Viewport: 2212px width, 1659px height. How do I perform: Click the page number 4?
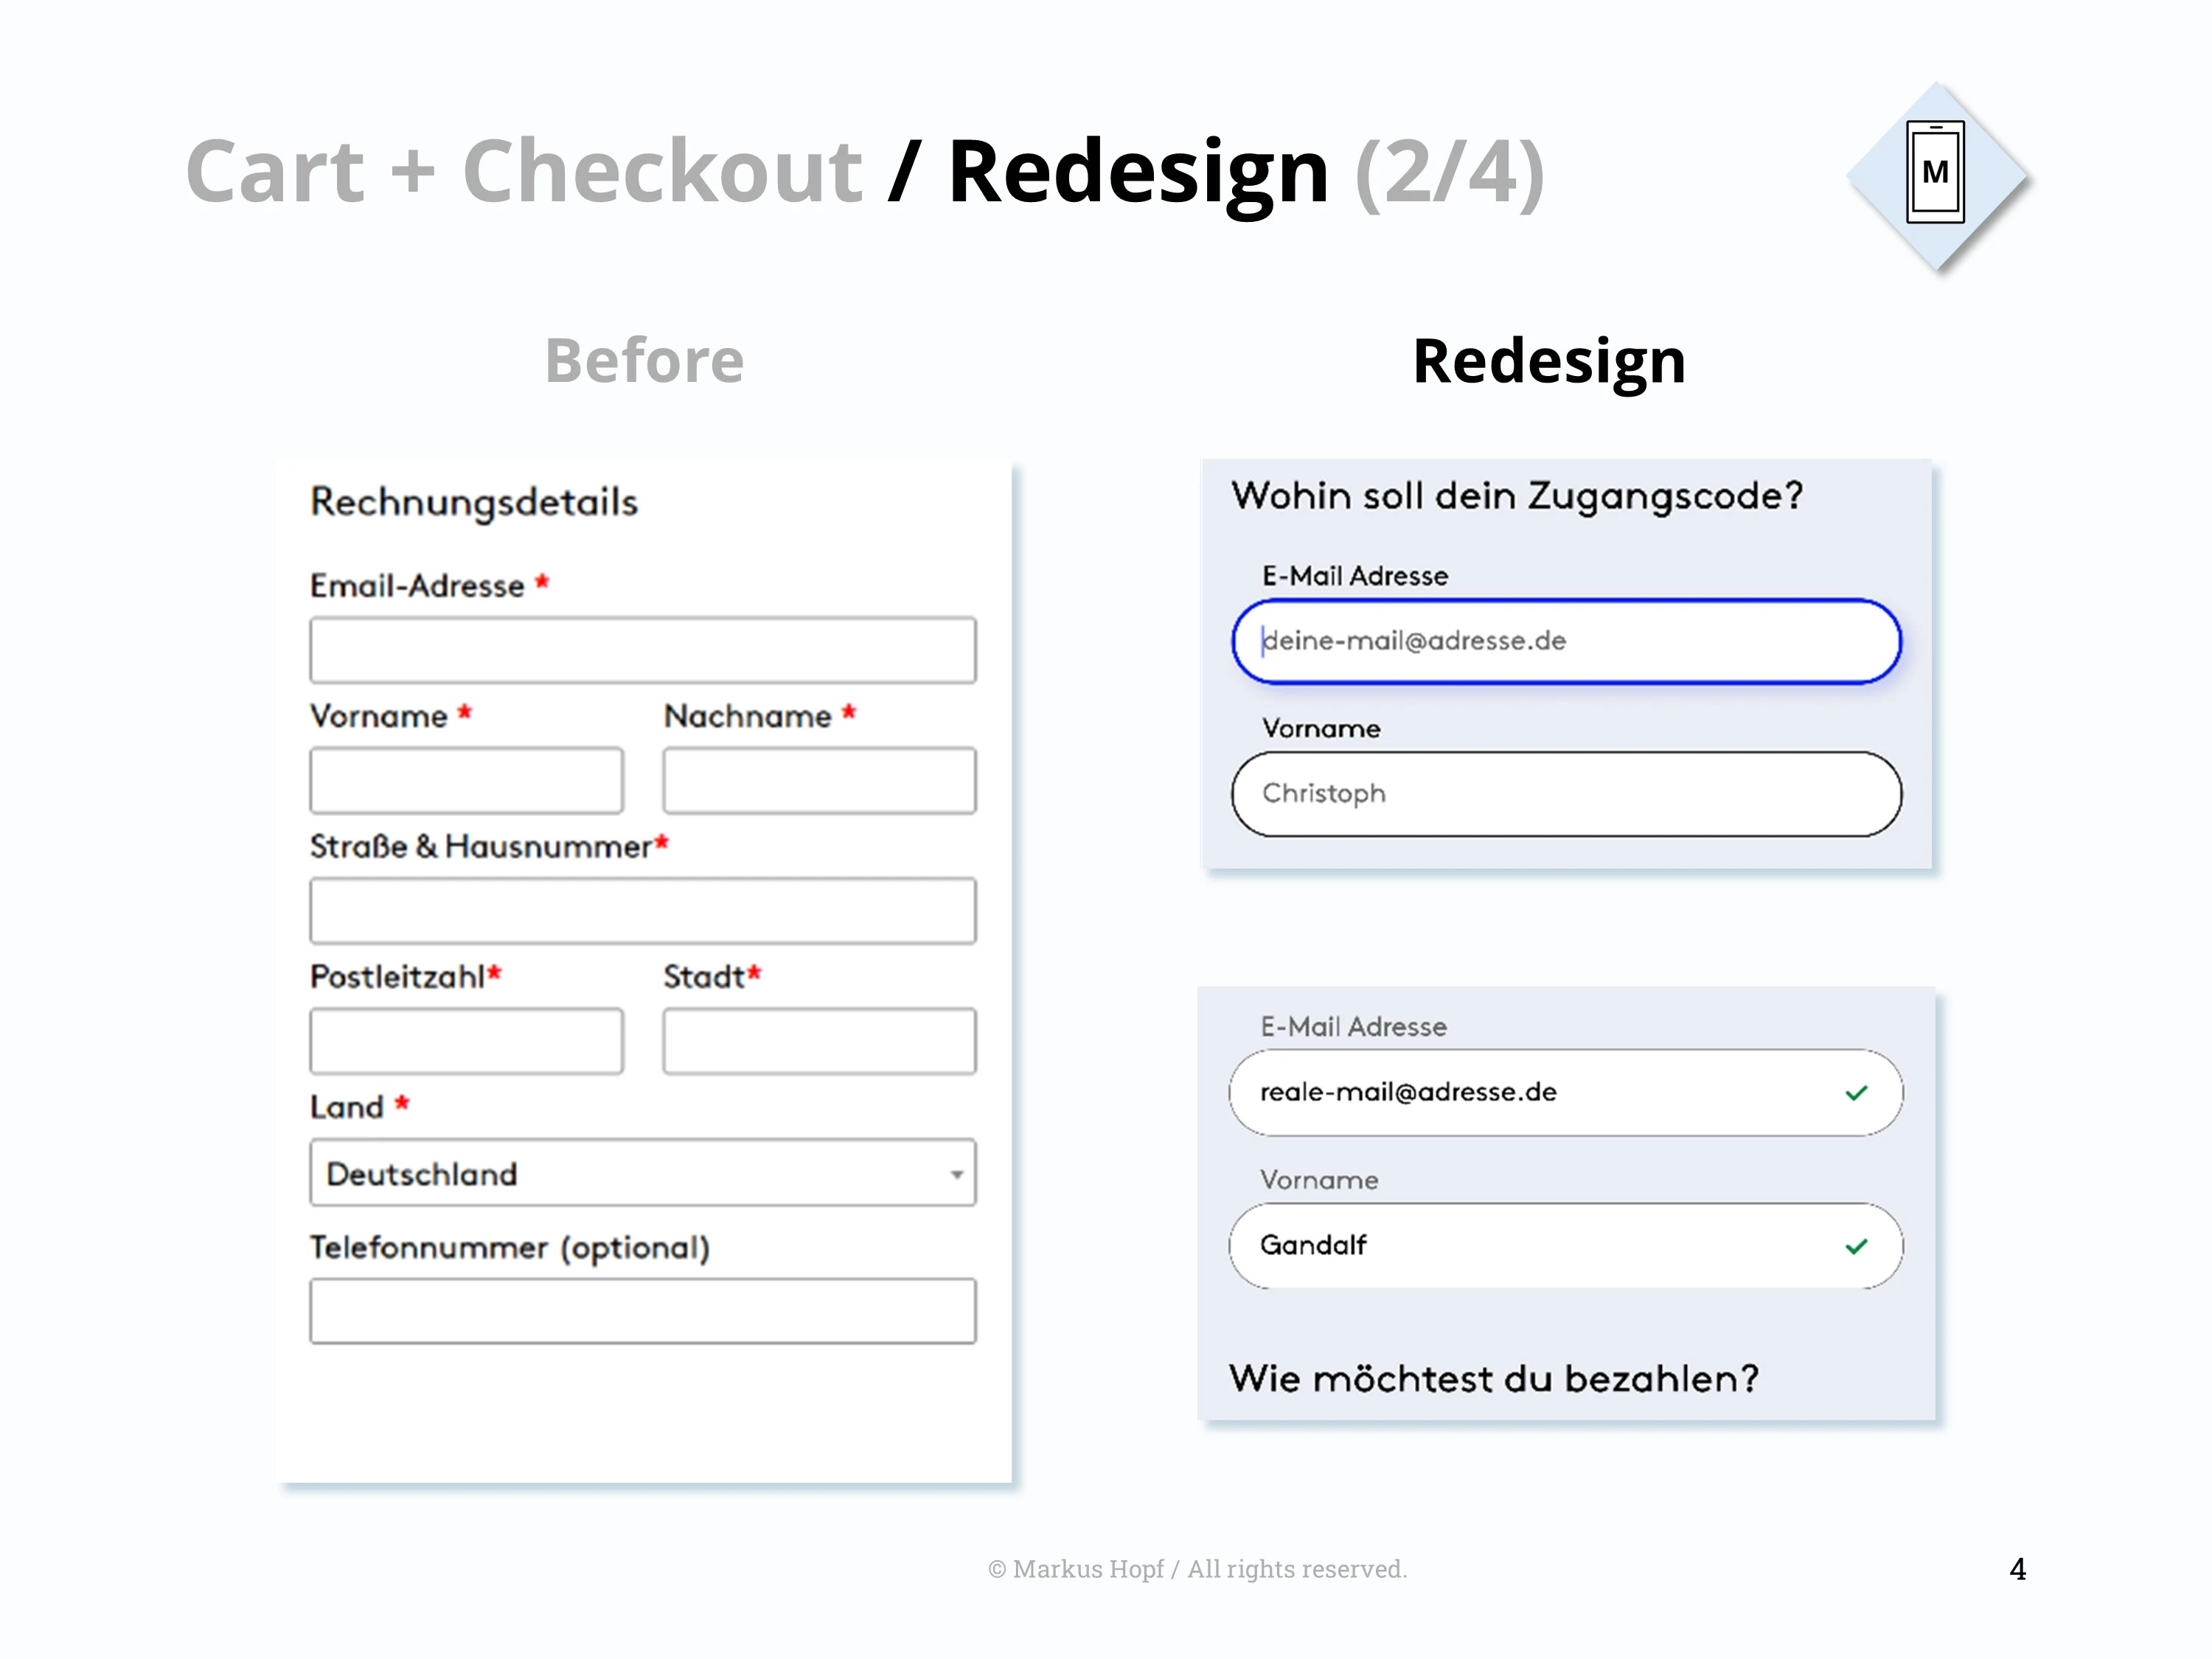click(x=2018, y=1569)
